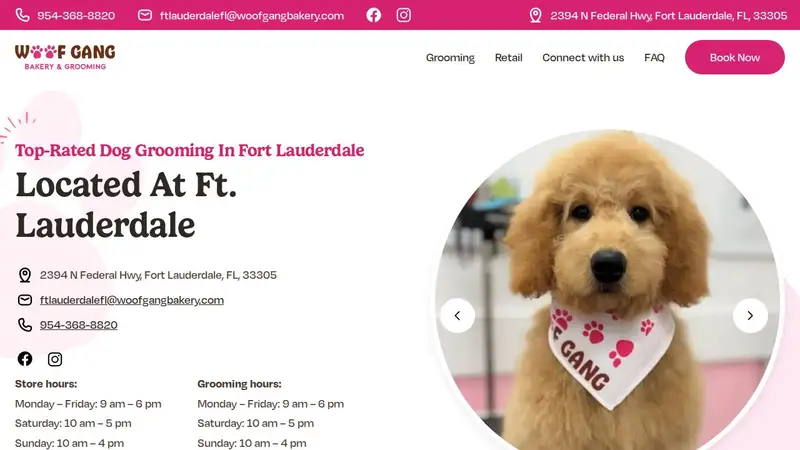Click store hours 'Monday – Friday: 9 am – 6 pm'
The height and width of the screenshot is (450, 800).
88,404
